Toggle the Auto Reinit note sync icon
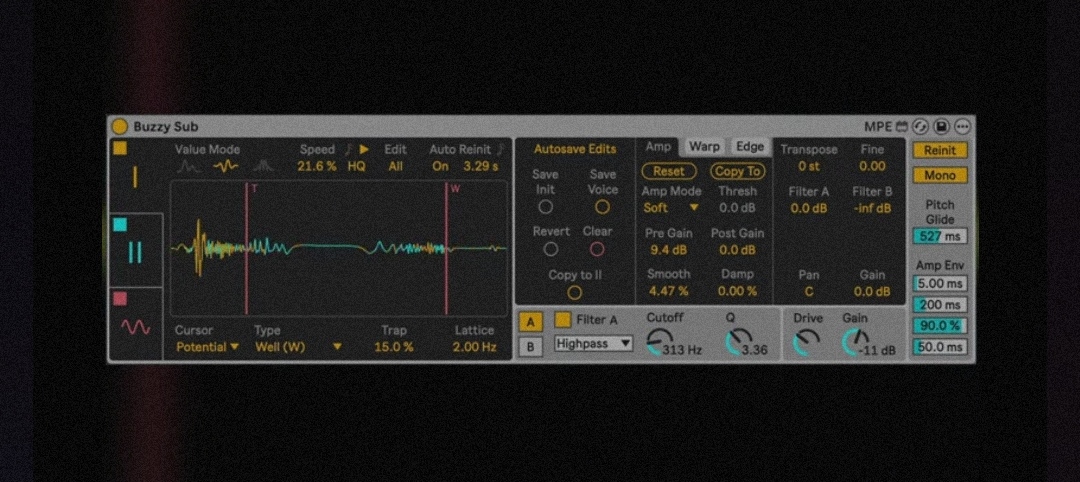The width and height of the screenshot is (1080, 482). [501, 149]
